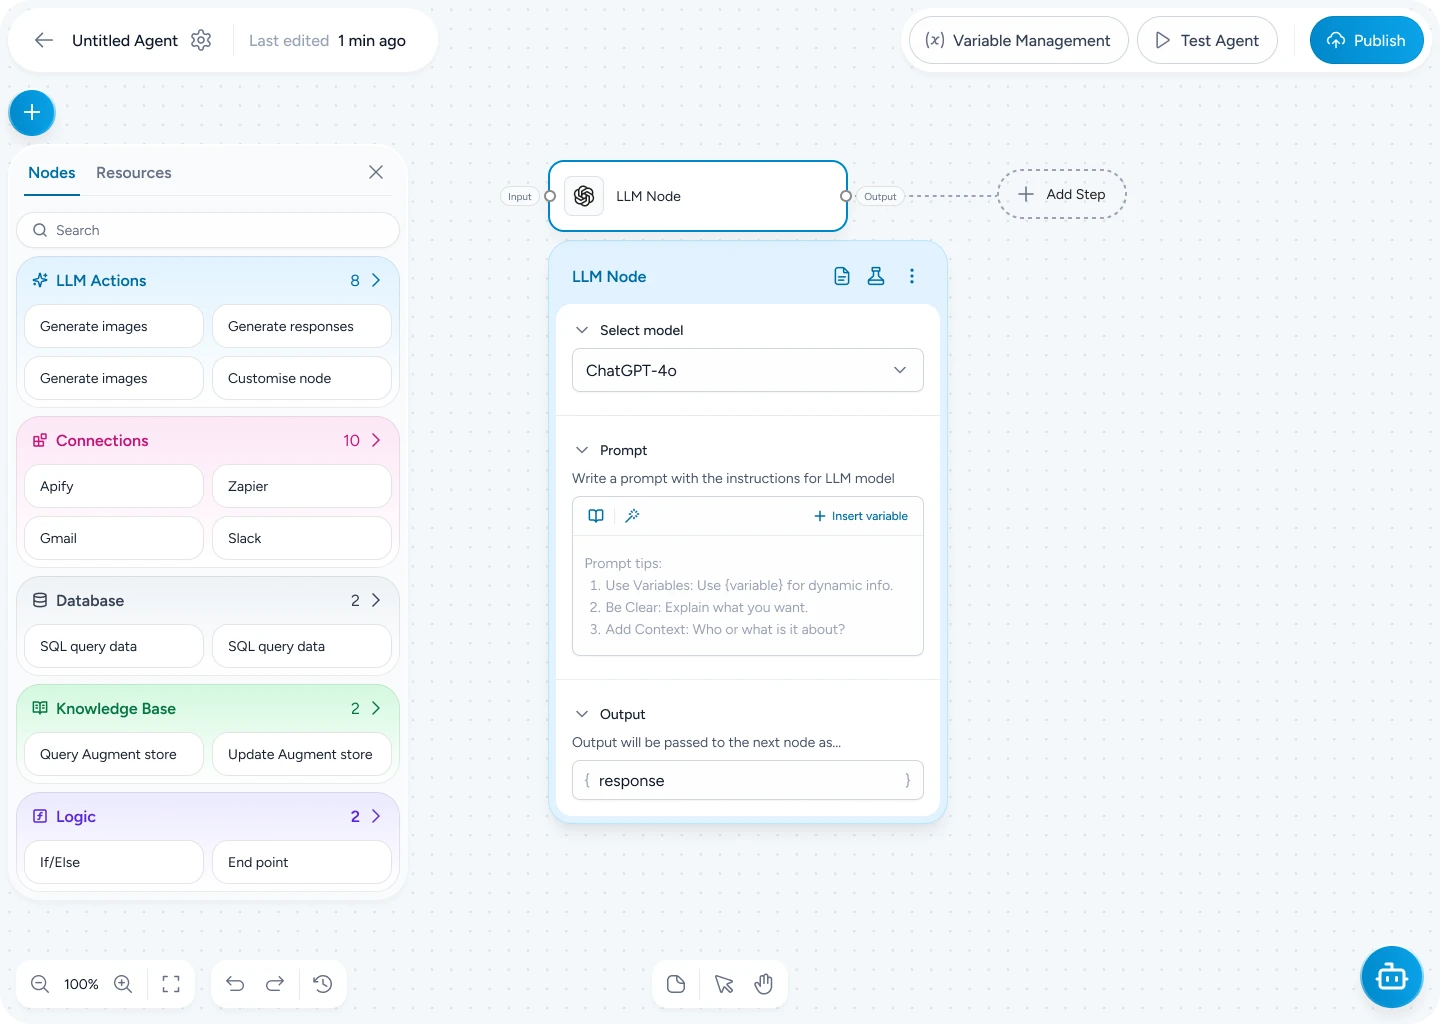Screen dimensions: 1440x1024
Task: Close the Nodes panel
Action: point(376,172)
